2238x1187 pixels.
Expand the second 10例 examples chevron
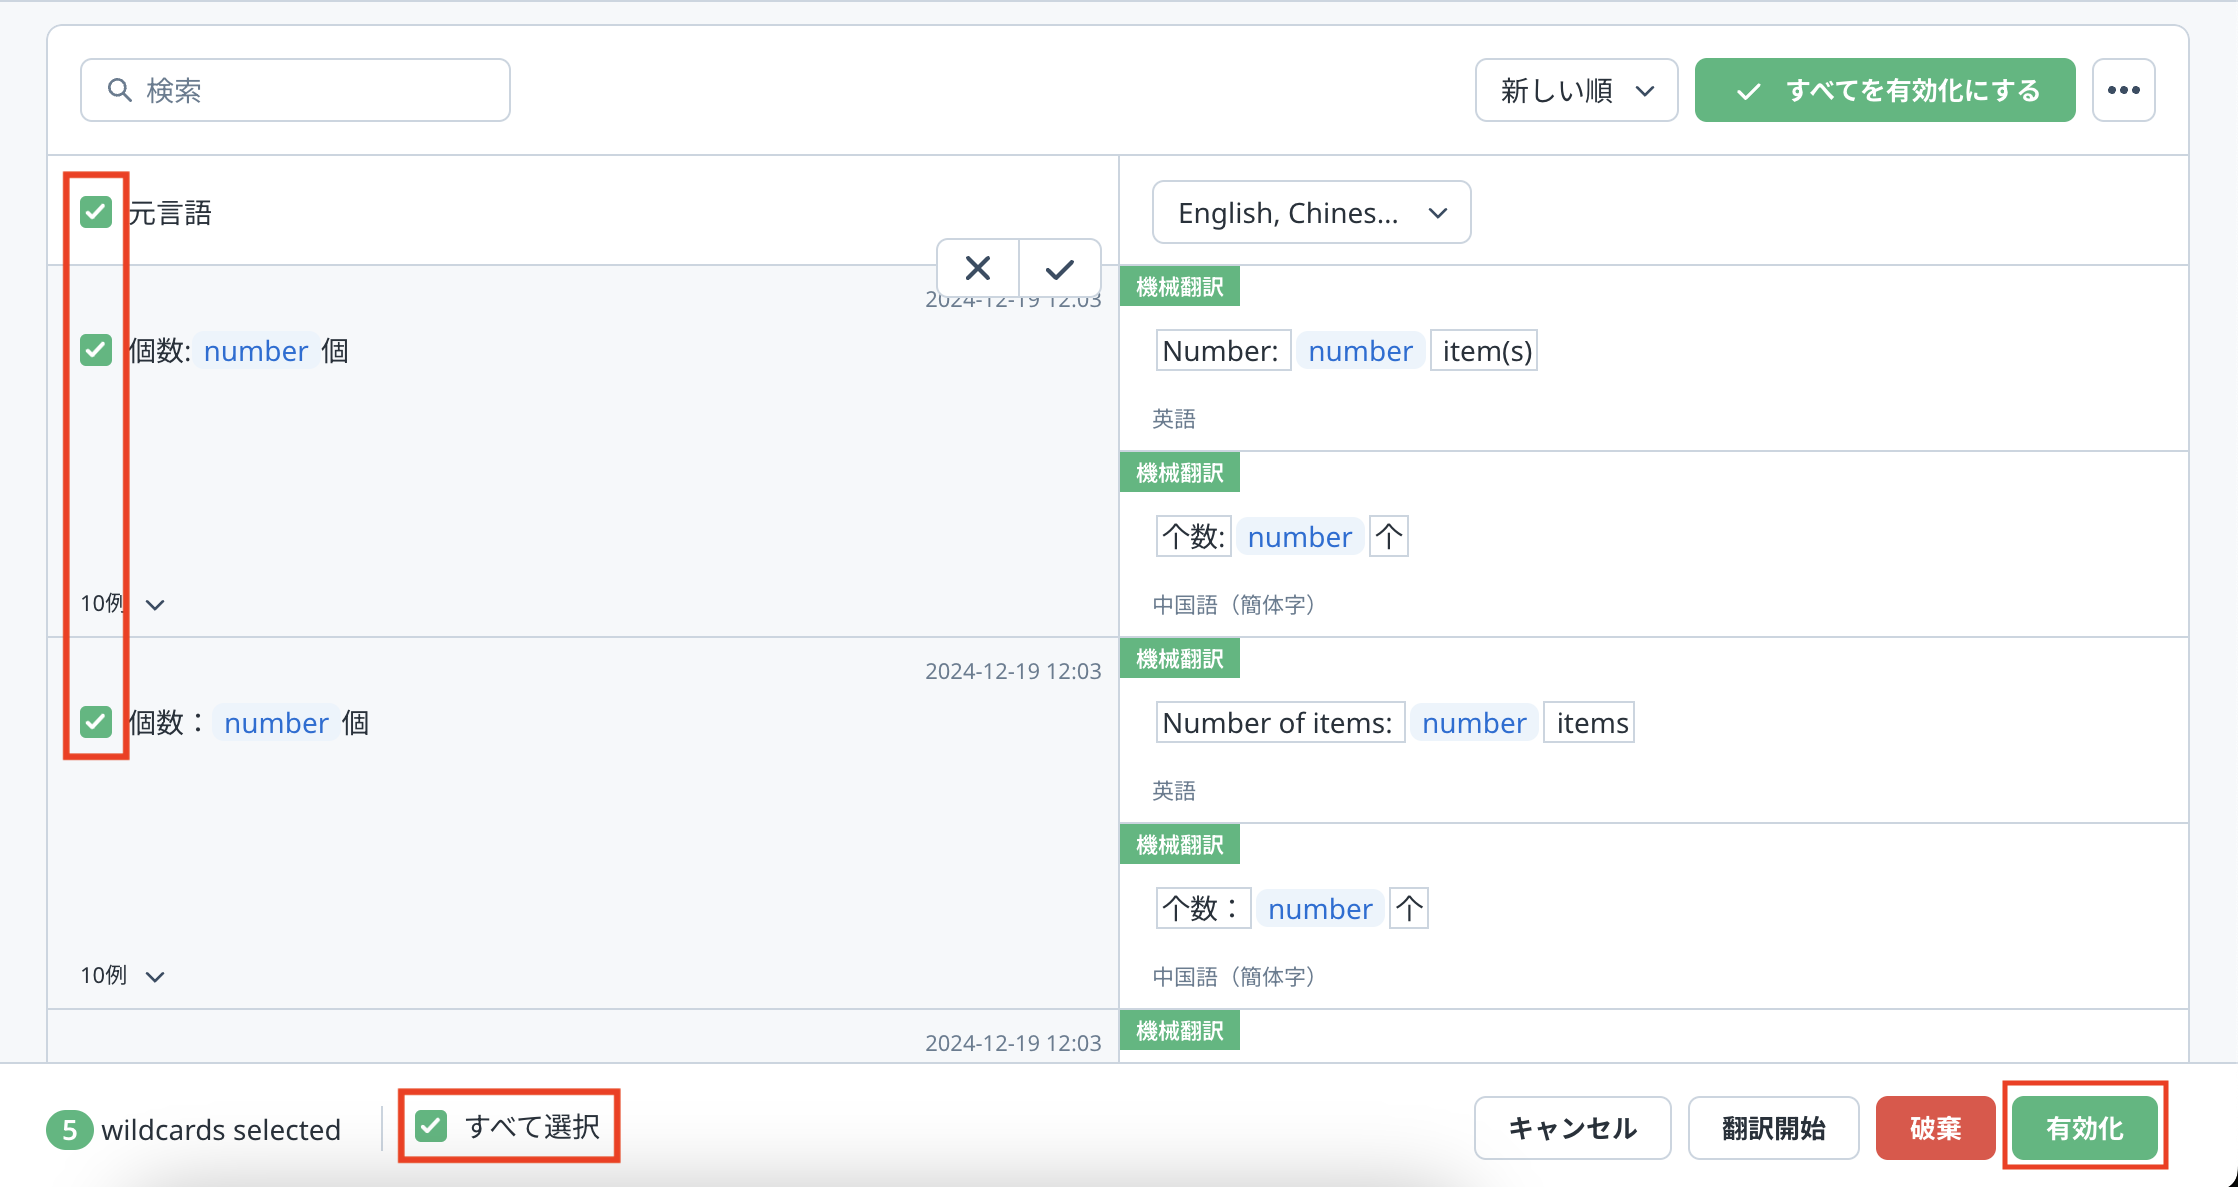point(154,976)
